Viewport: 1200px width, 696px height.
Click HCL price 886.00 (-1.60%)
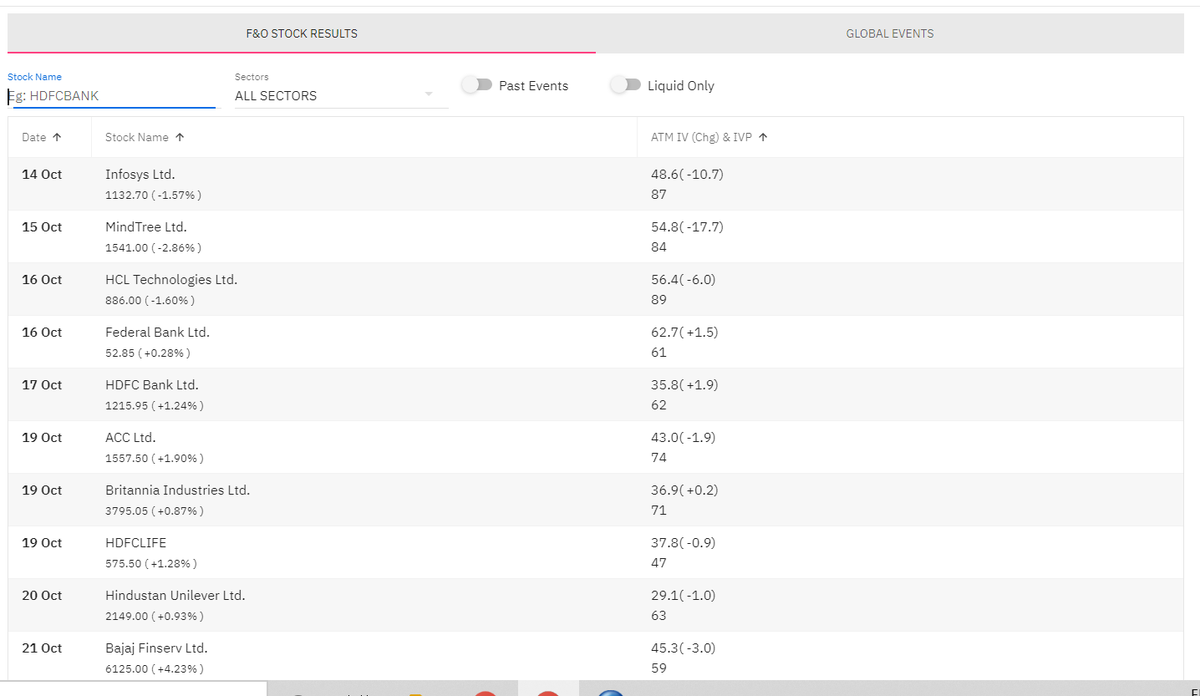pos(150,300)
